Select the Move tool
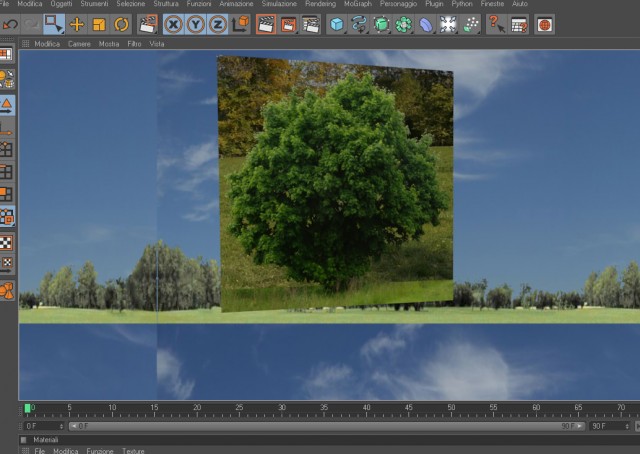The image size is (640, 454). [x=76, y=24]
